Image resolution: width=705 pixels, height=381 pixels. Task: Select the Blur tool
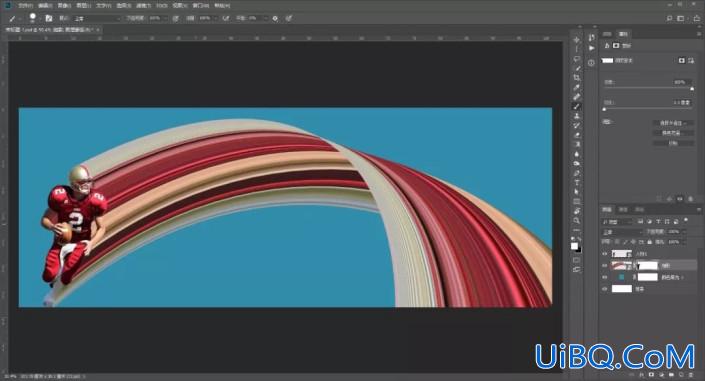[577, 153]
